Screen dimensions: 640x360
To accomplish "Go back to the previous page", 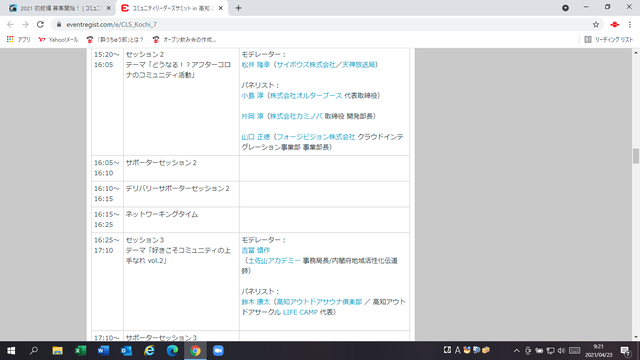I will pos(11,24).
